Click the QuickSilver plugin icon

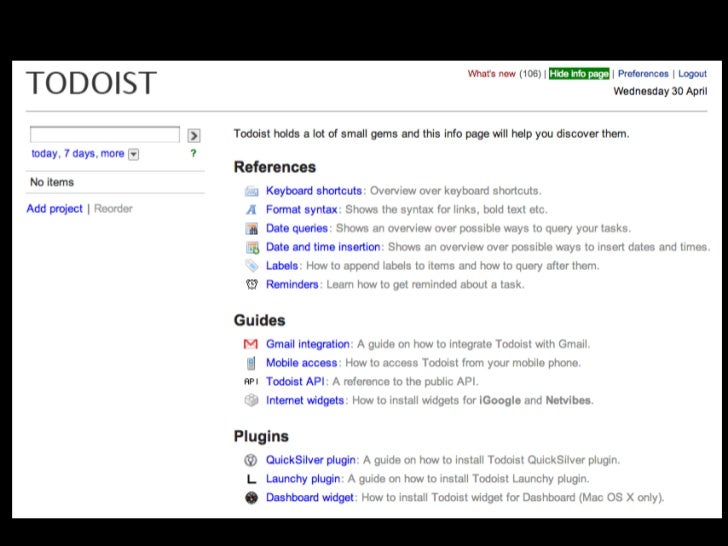click(x=251, y=460)
